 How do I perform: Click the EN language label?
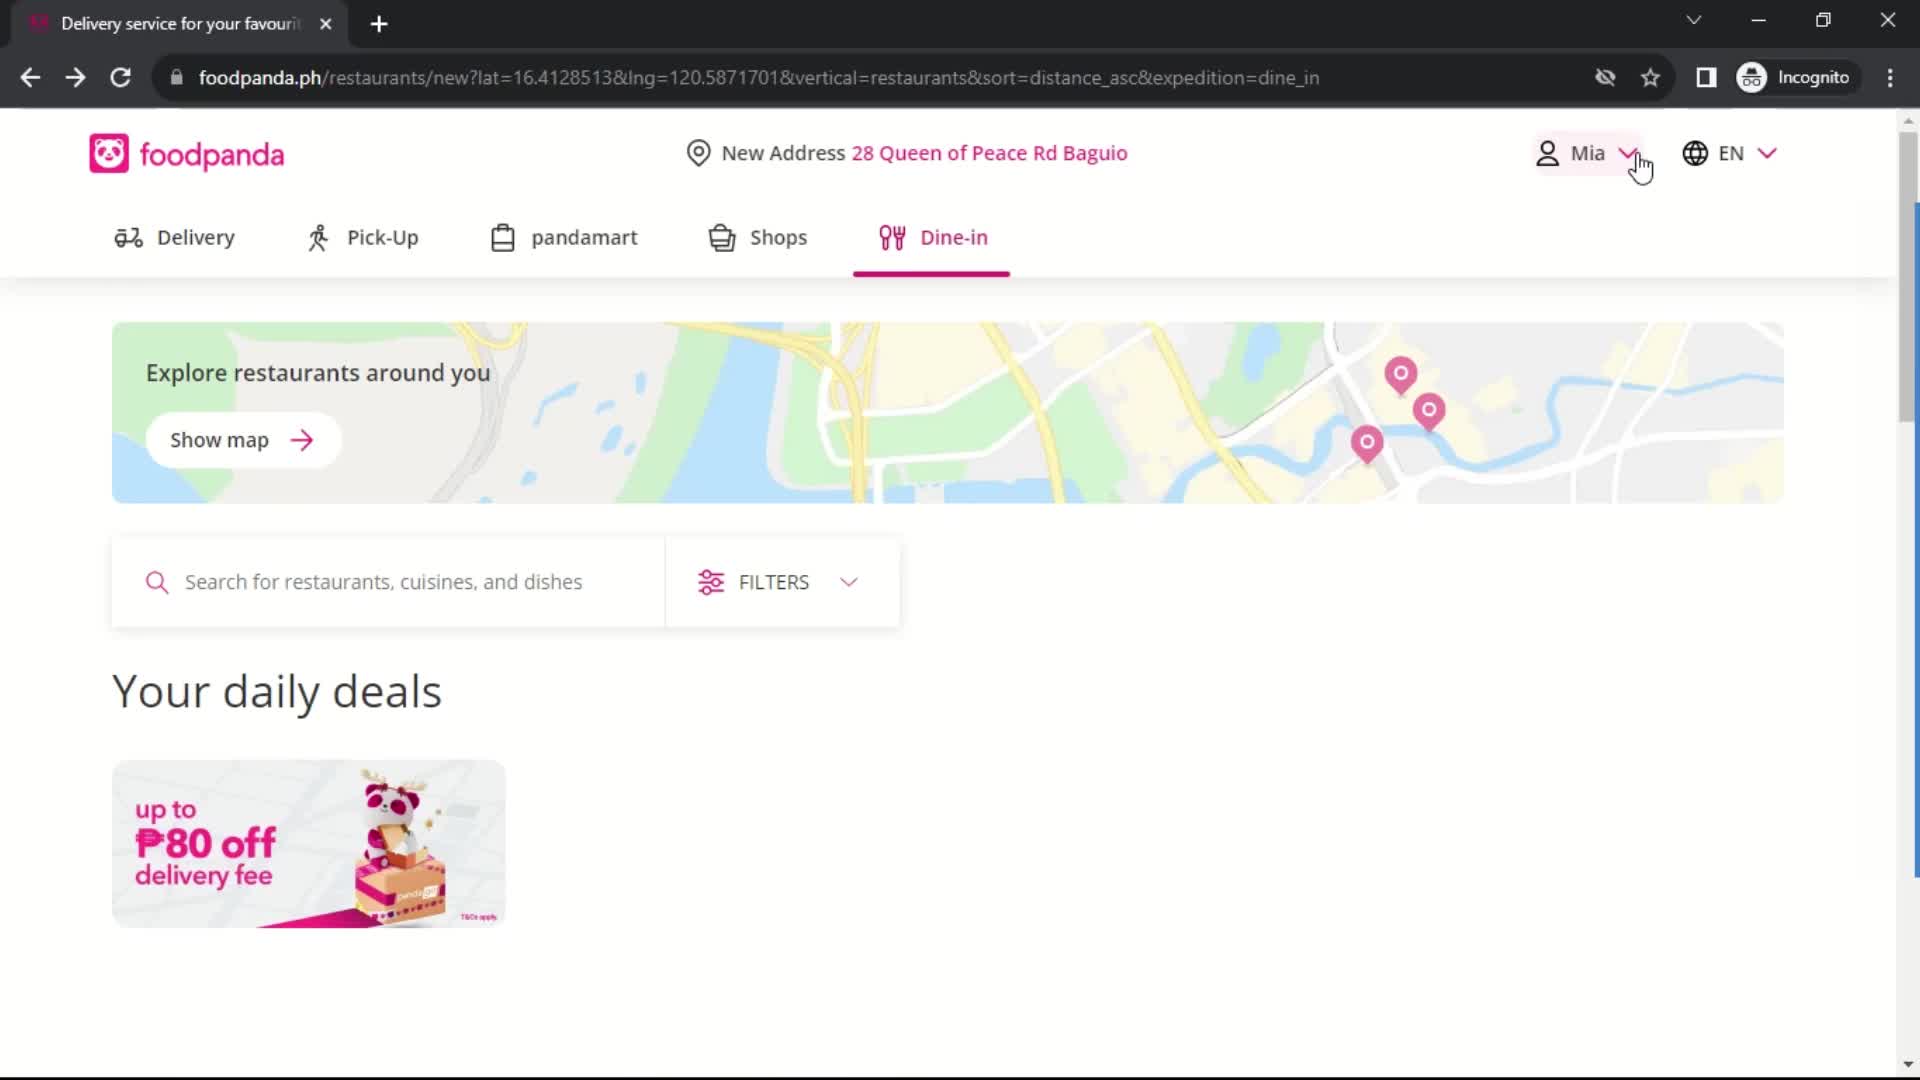1731,153
